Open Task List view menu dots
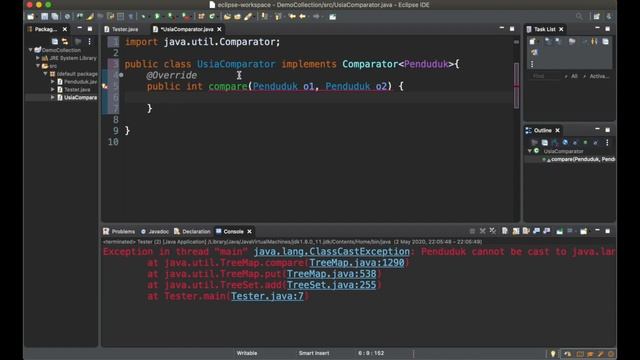 [532, 64]
